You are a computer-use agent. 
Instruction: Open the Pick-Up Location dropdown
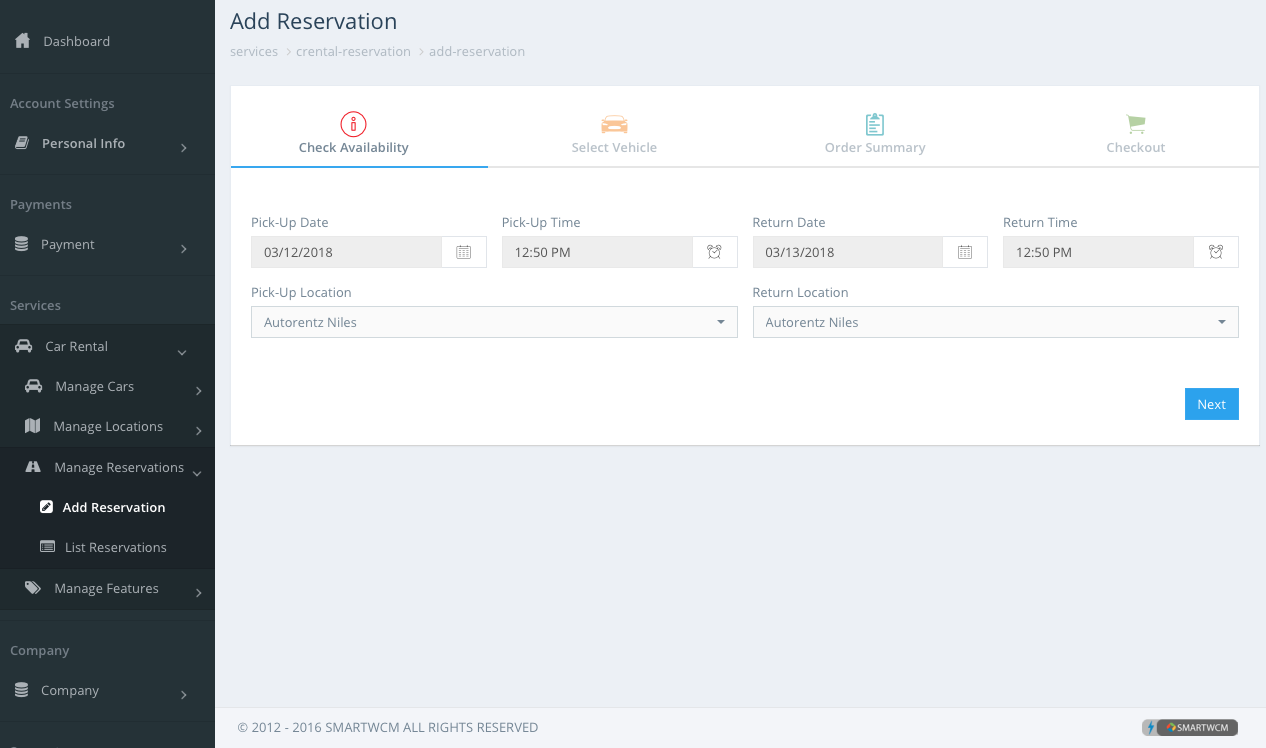click(494, 322)
